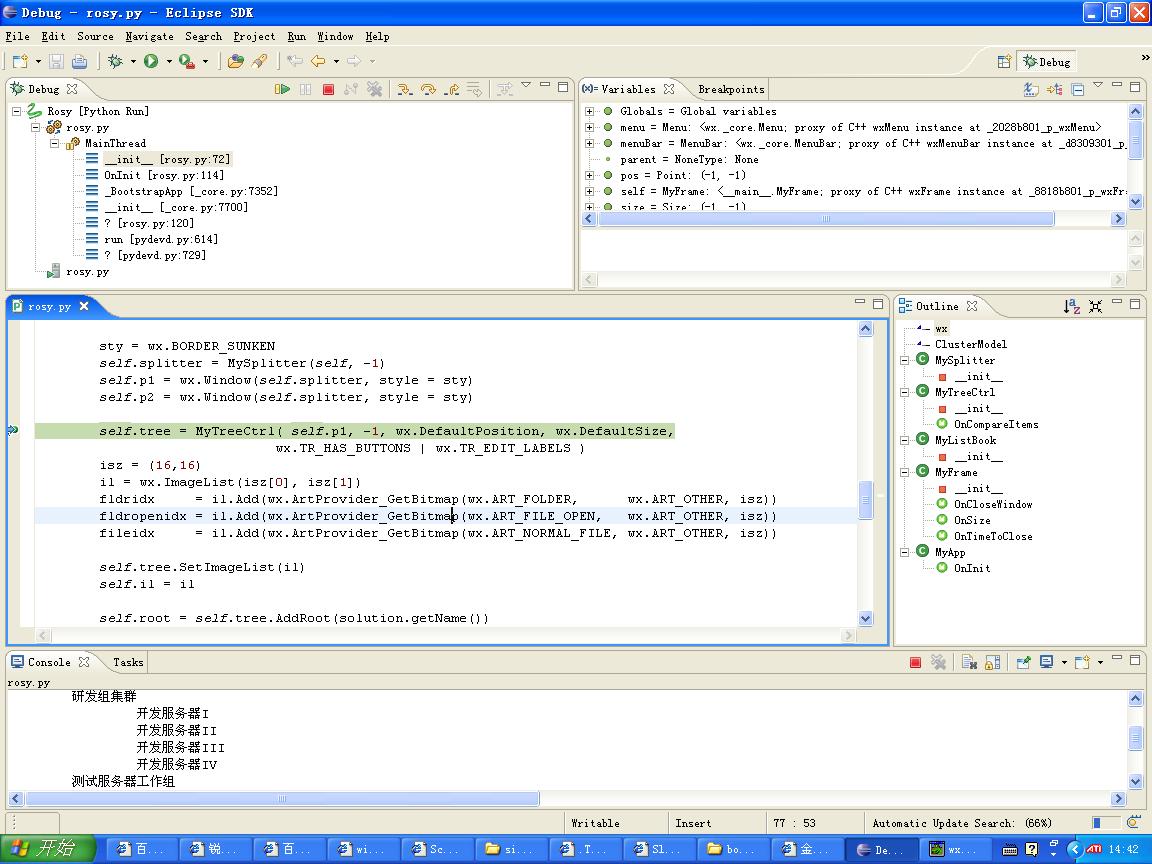Collapse the MyFrame class in Outline
This screenshot has width=1152, height=864.
(905, 472)
